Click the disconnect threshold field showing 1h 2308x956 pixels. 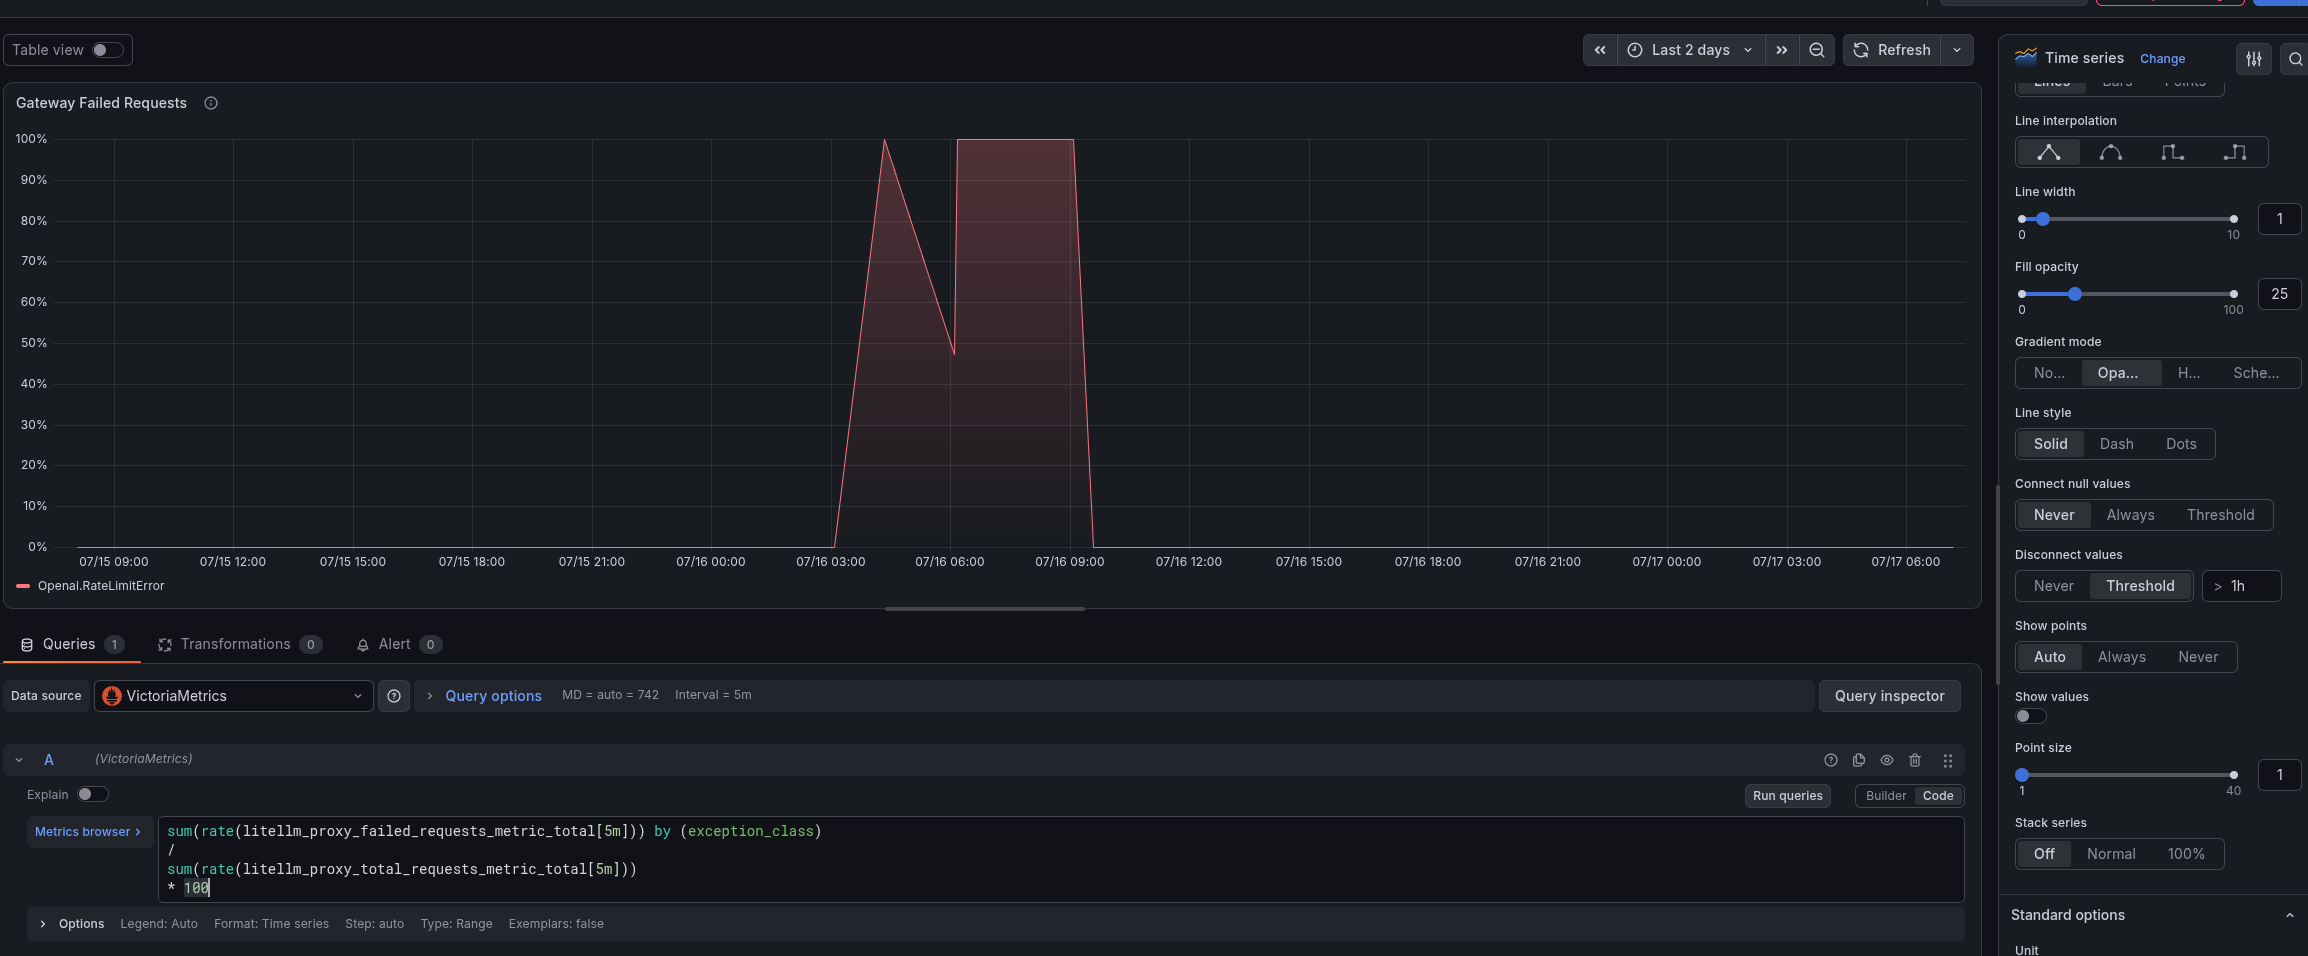pyautogui.click(x=2242, y=586)
